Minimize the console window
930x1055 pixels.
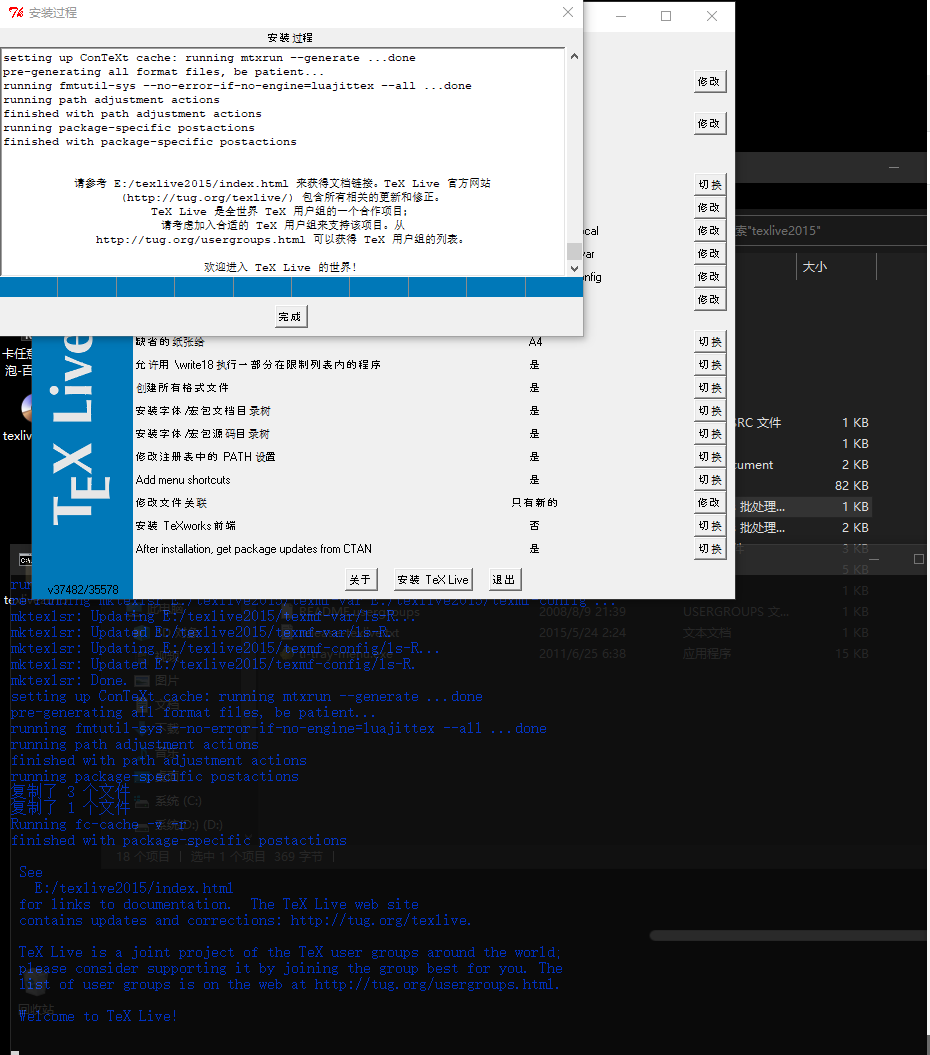pos(874,559)
